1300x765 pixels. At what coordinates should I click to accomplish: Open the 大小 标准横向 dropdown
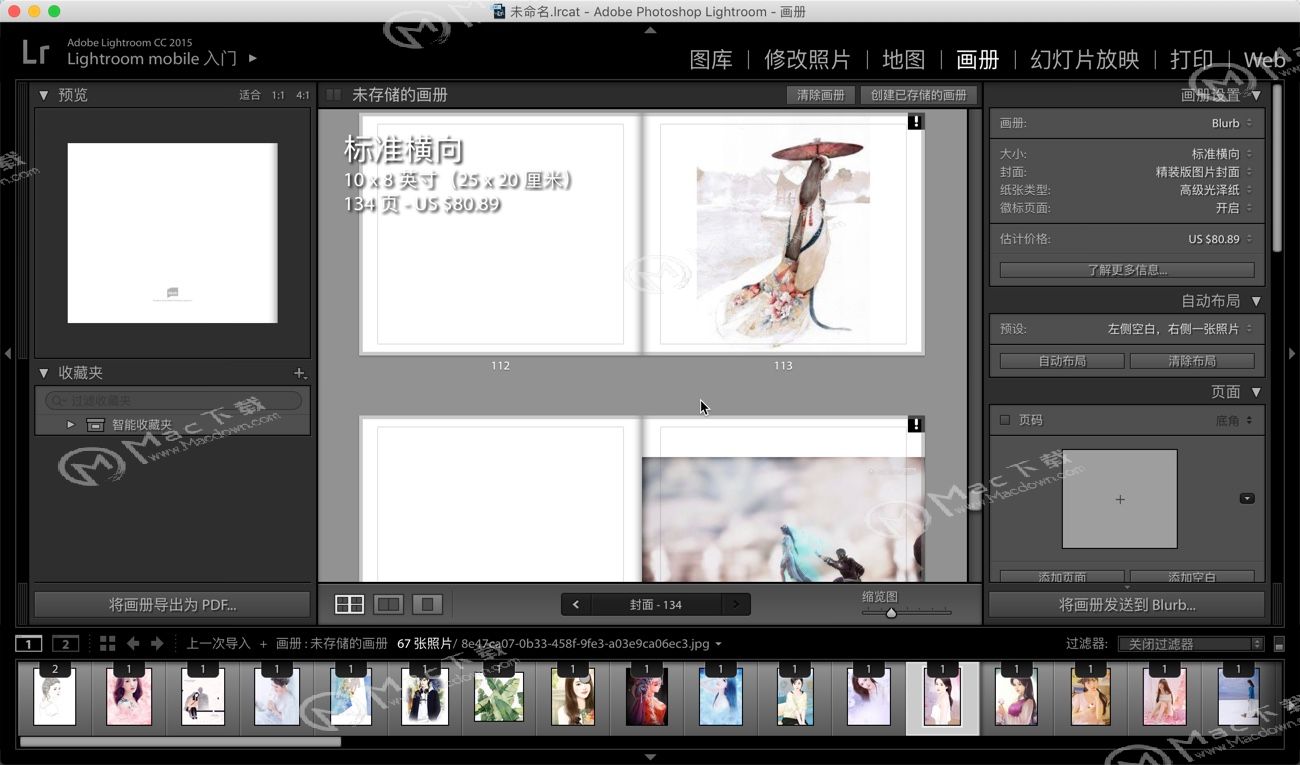coord(1222,154)
